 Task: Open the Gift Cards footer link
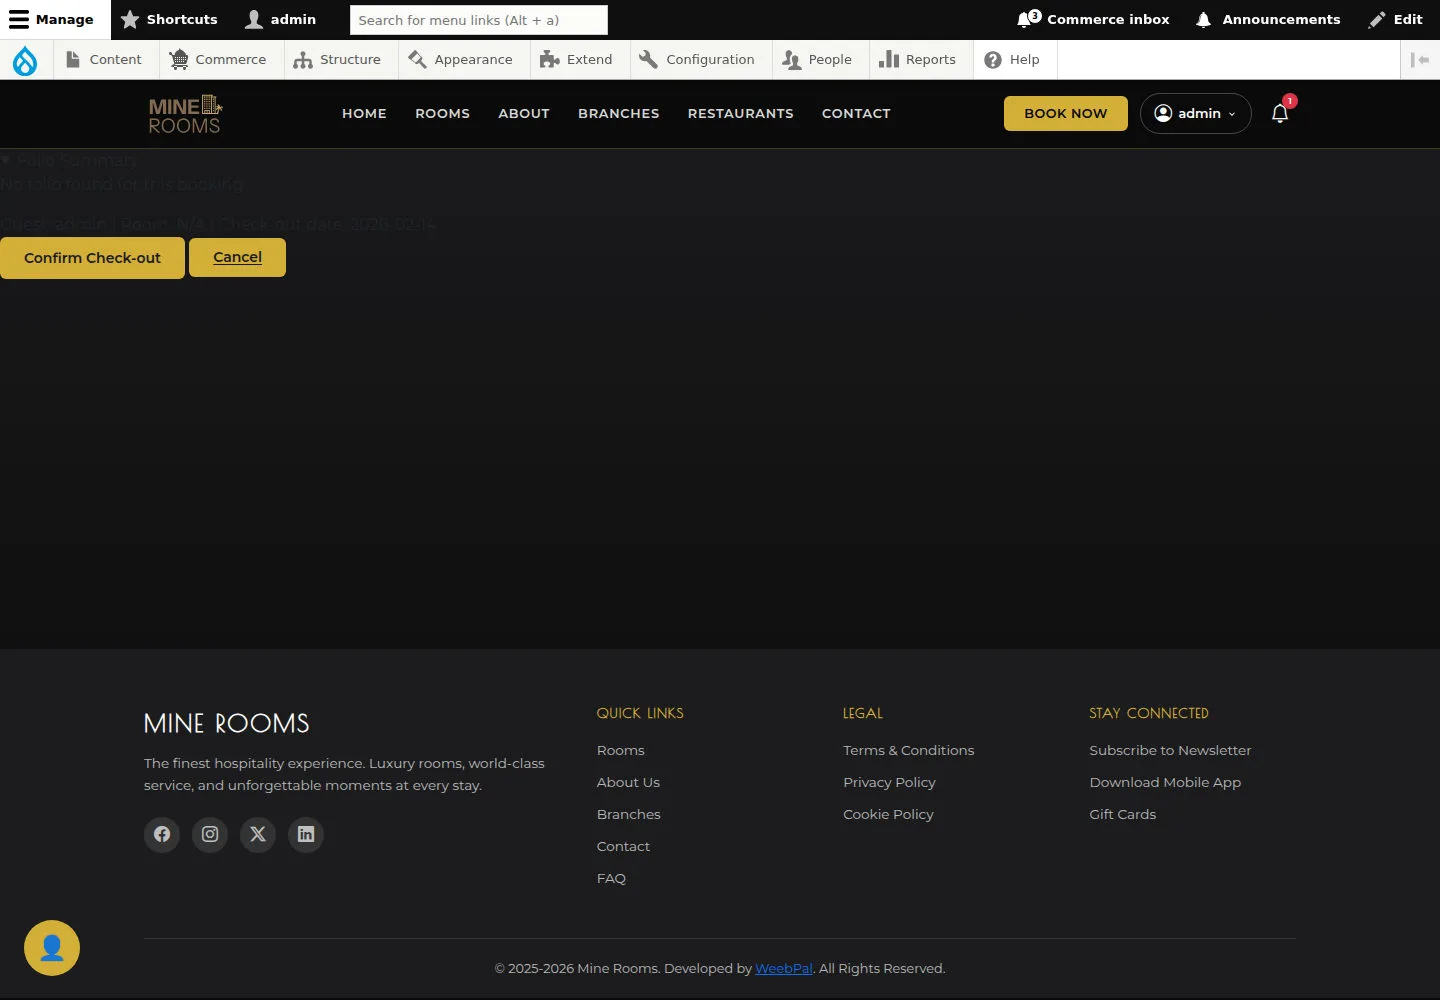point(1122,814)
